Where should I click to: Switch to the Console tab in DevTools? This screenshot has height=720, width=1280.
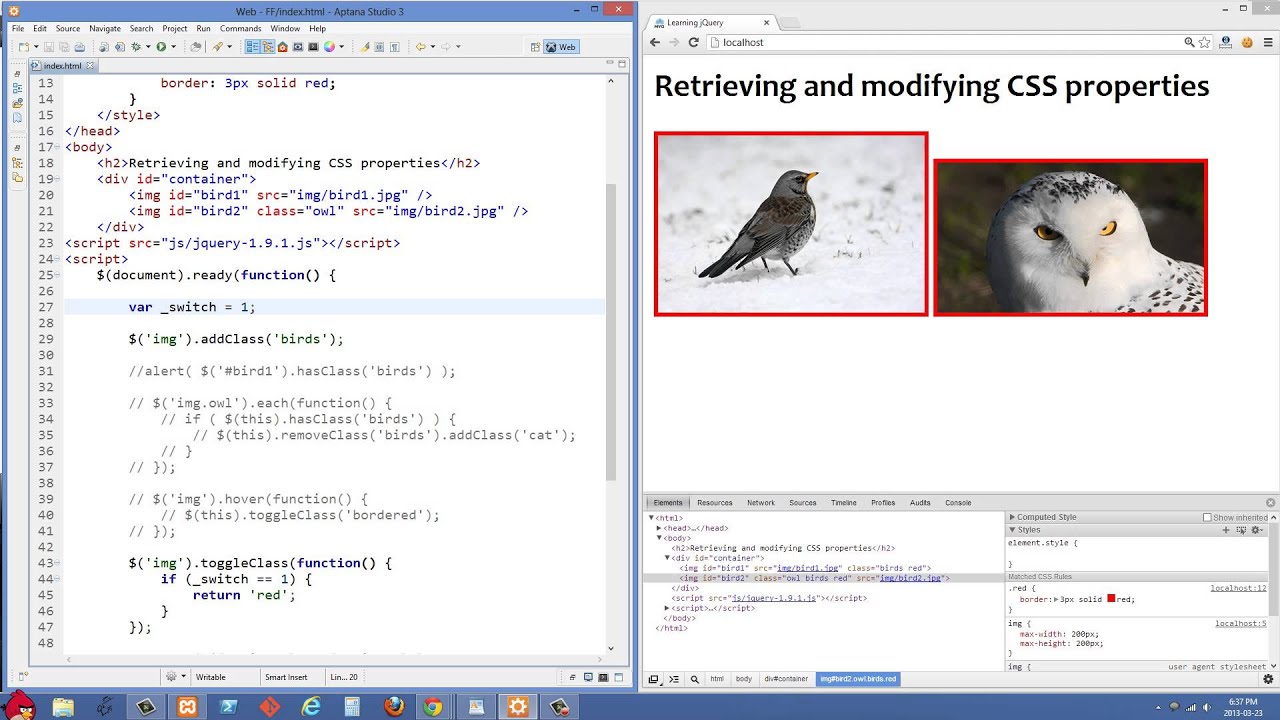point(958,503)
